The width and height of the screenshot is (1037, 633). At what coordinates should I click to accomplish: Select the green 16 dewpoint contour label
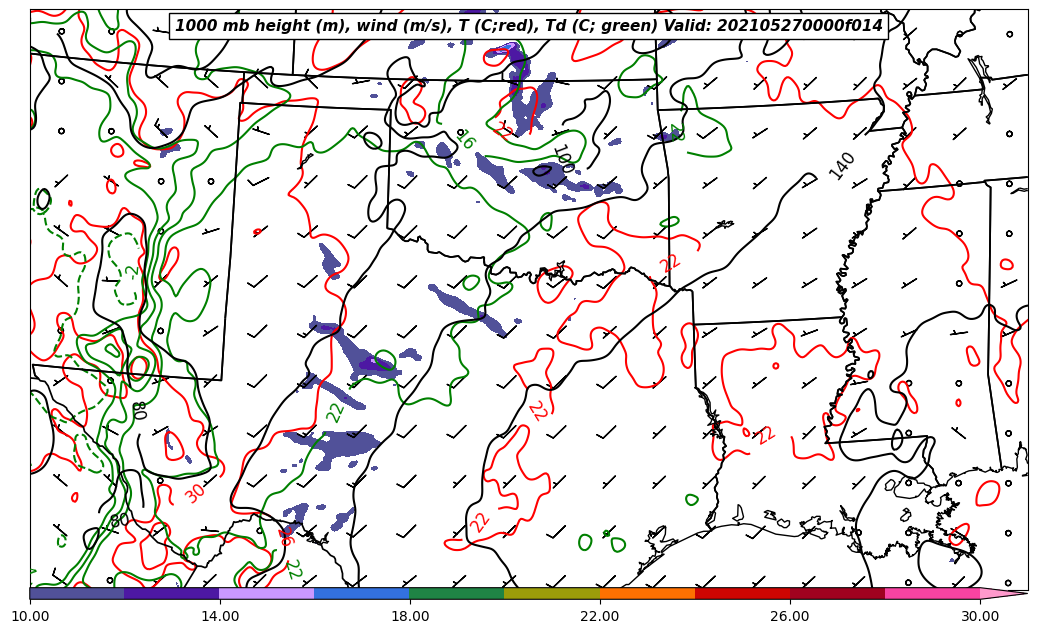[x=465, y=139]
